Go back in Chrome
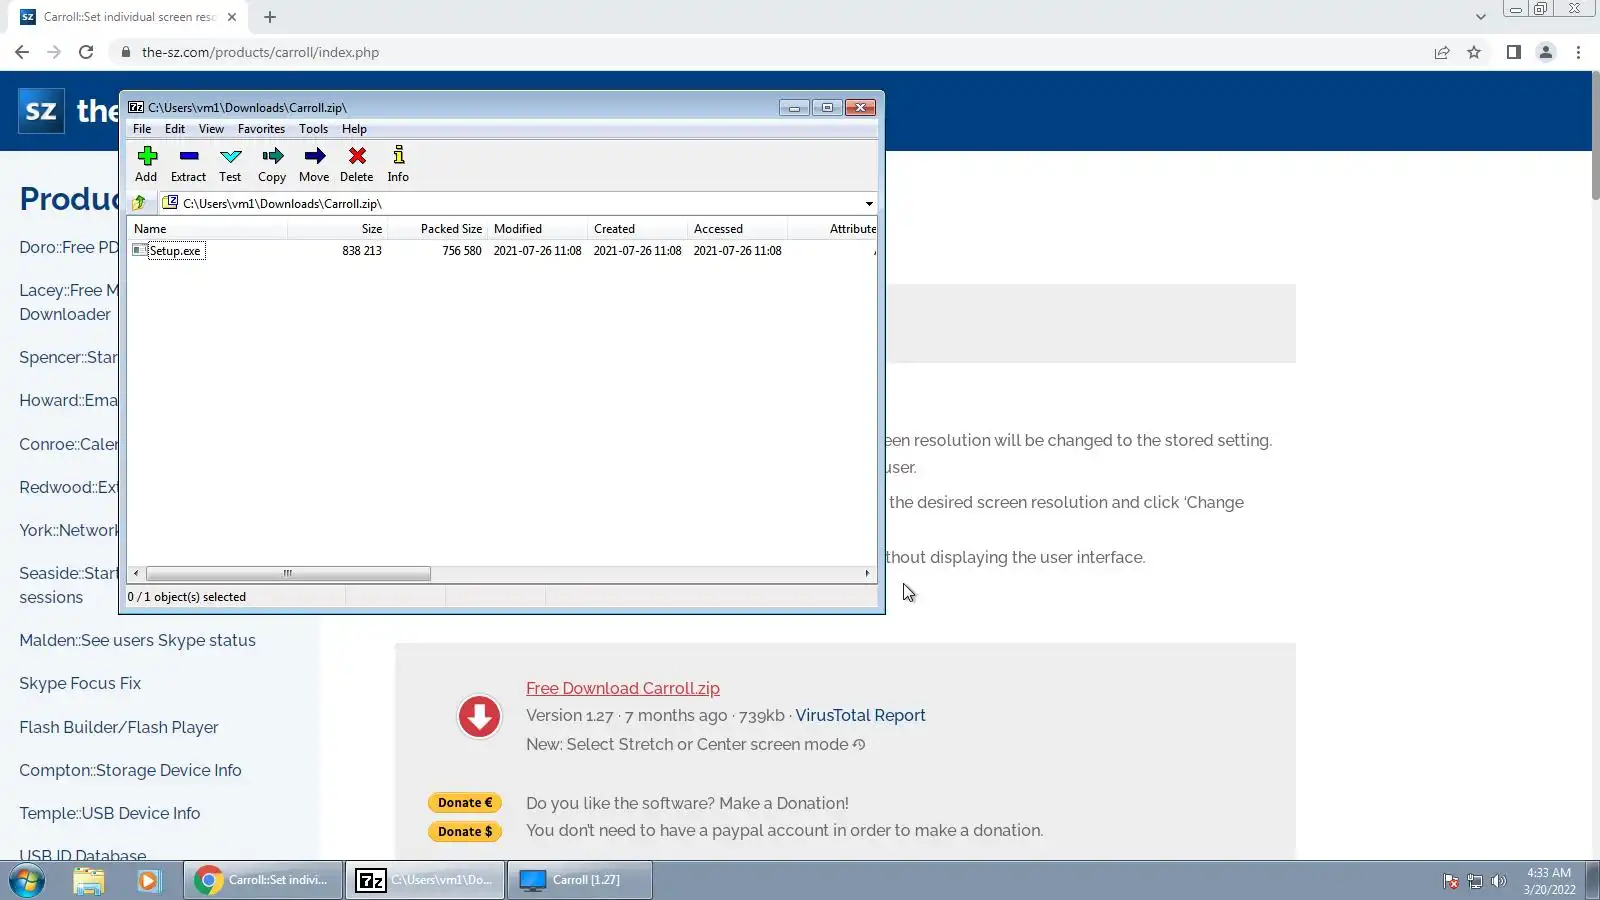This screenshot has width=1600, height=900. pyautogui.click(x=22, y=52)
